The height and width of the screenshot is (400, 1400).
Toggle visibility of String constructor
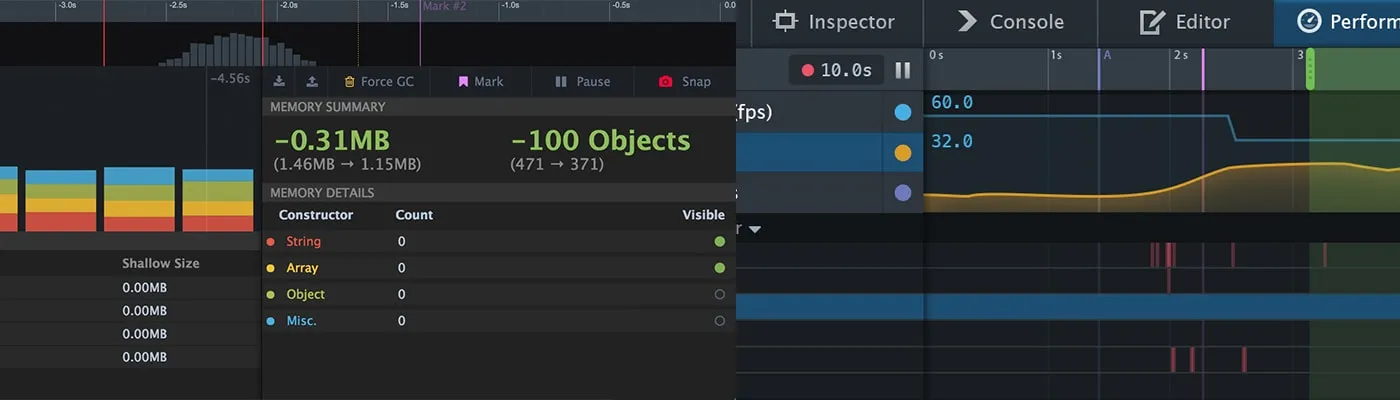[719, 241]
